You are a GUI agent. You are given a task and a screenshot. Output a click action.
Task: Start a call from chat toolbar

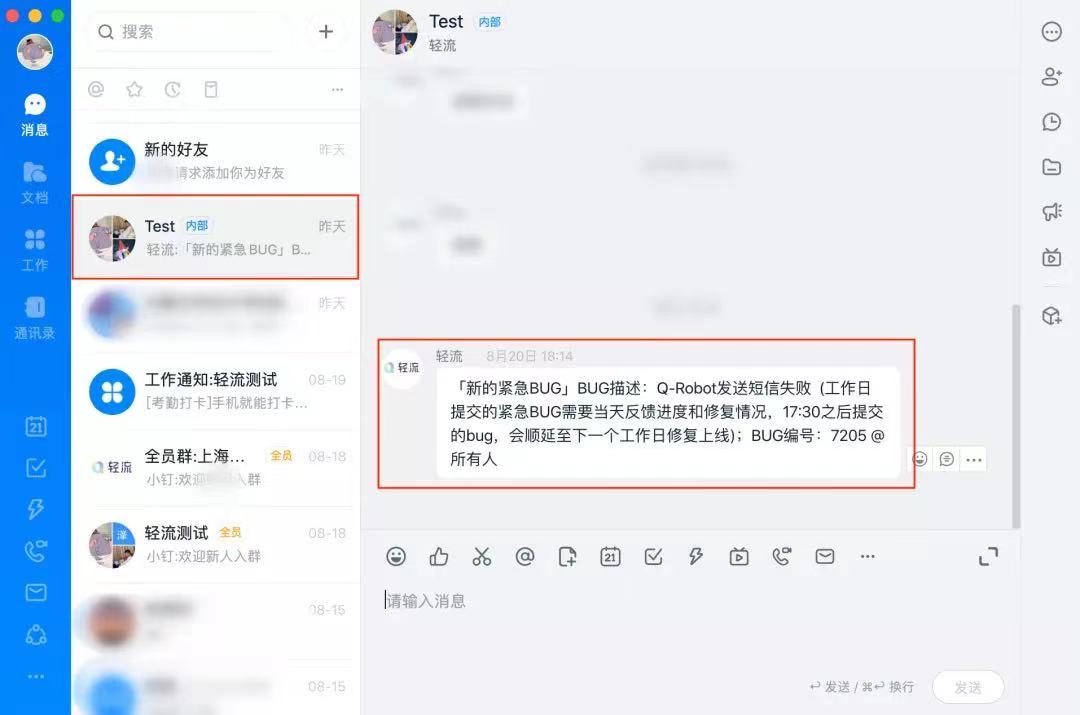pyautogui.click(x=782, y=557)
